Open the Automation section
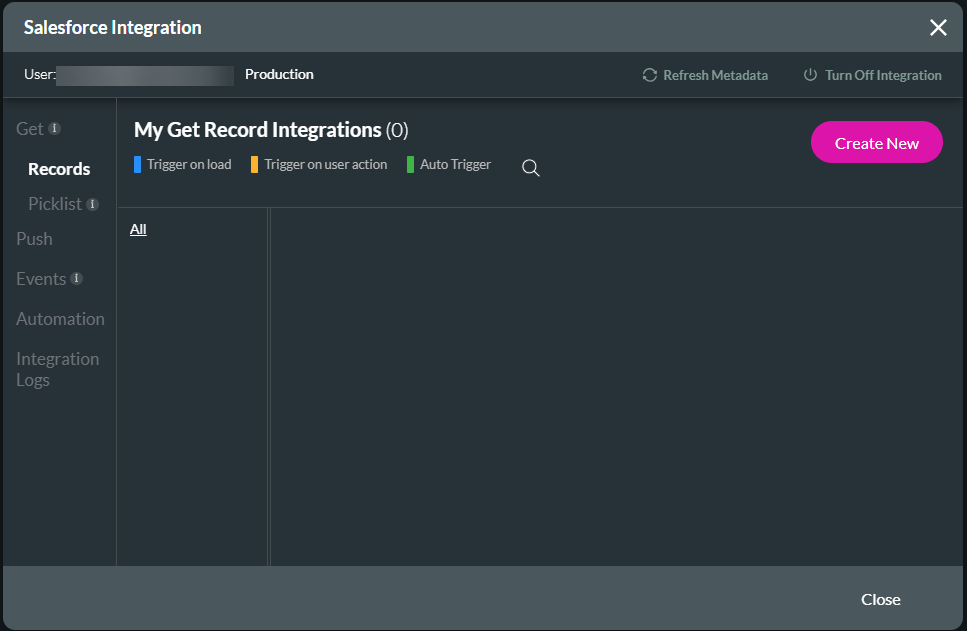 point(60,319)
